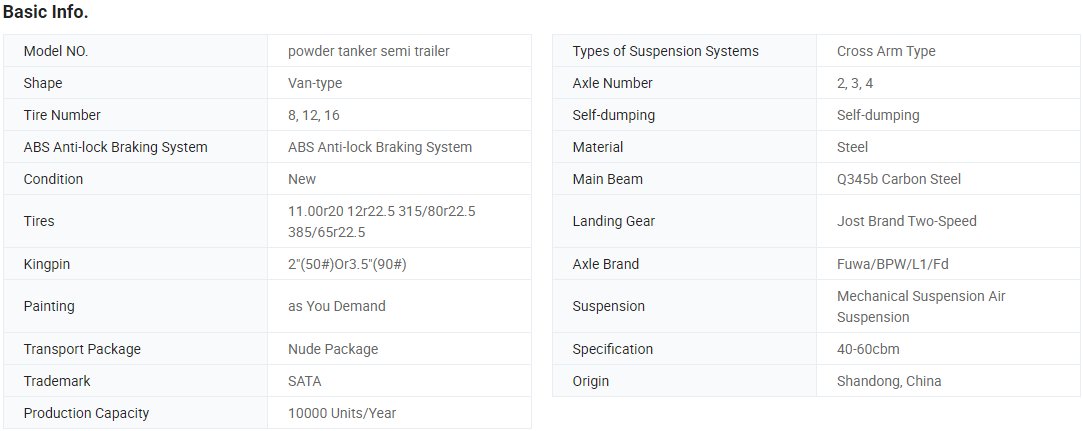Click the powder tanker semi trailer value
This screenshot has width=1083, height=431.
pyautogui.click(x=369, y=51)
